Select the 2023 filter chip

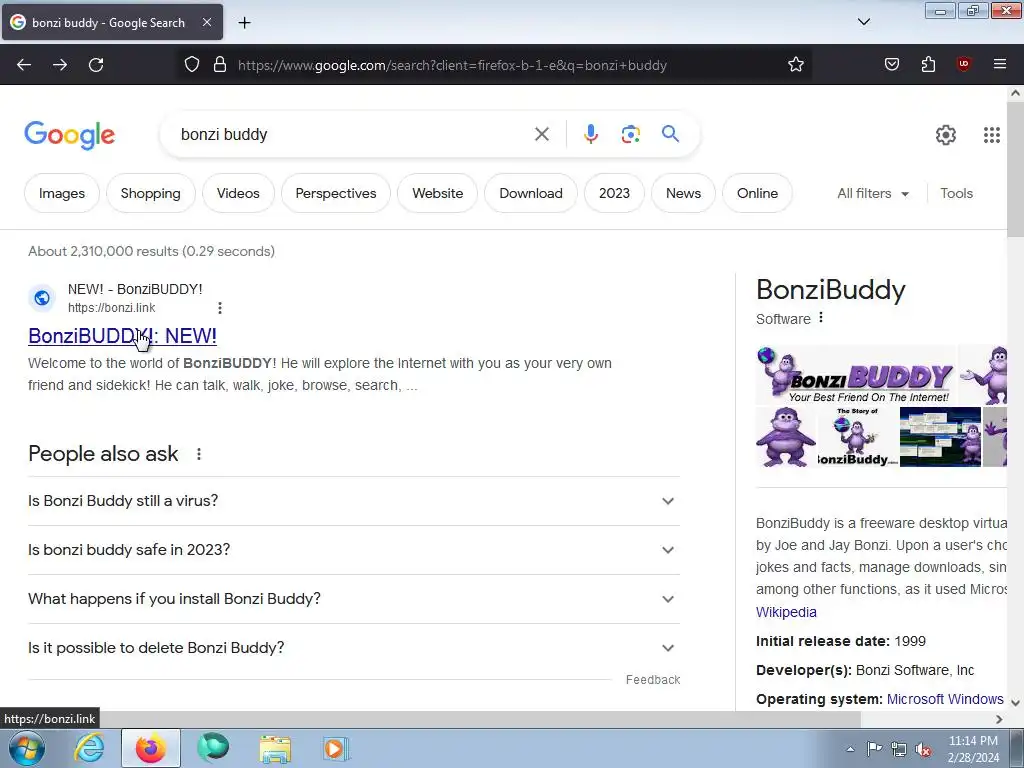click(615, 193)
